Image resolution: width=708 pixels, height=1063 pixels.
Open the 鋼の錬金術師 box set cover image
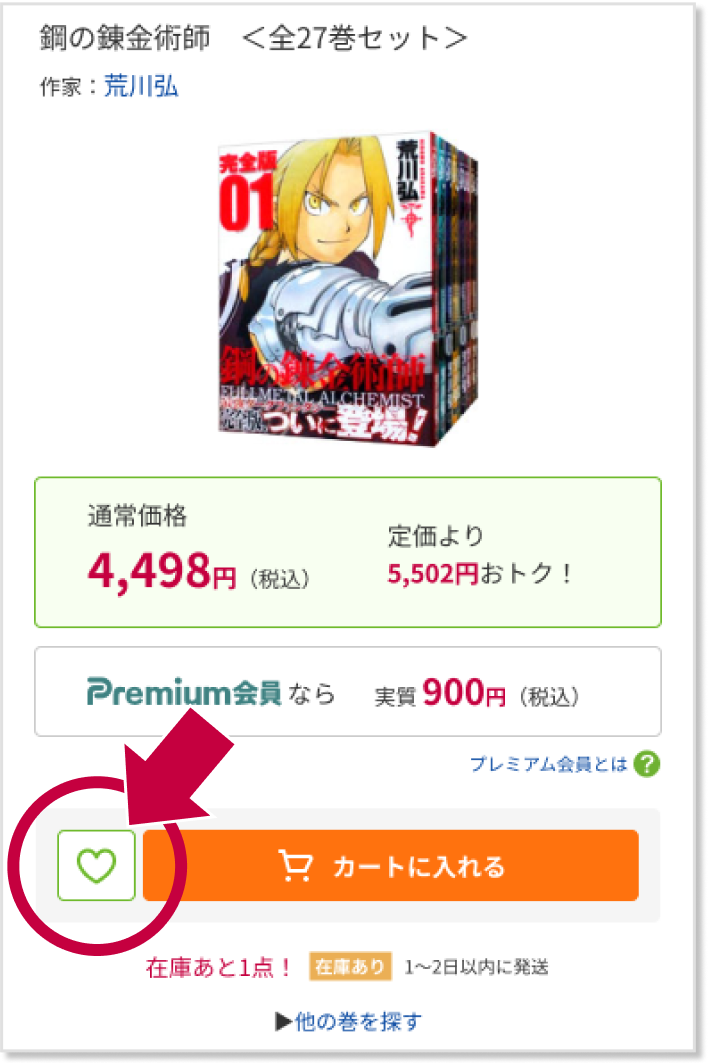pyautogui.click(x=349, y=288)
